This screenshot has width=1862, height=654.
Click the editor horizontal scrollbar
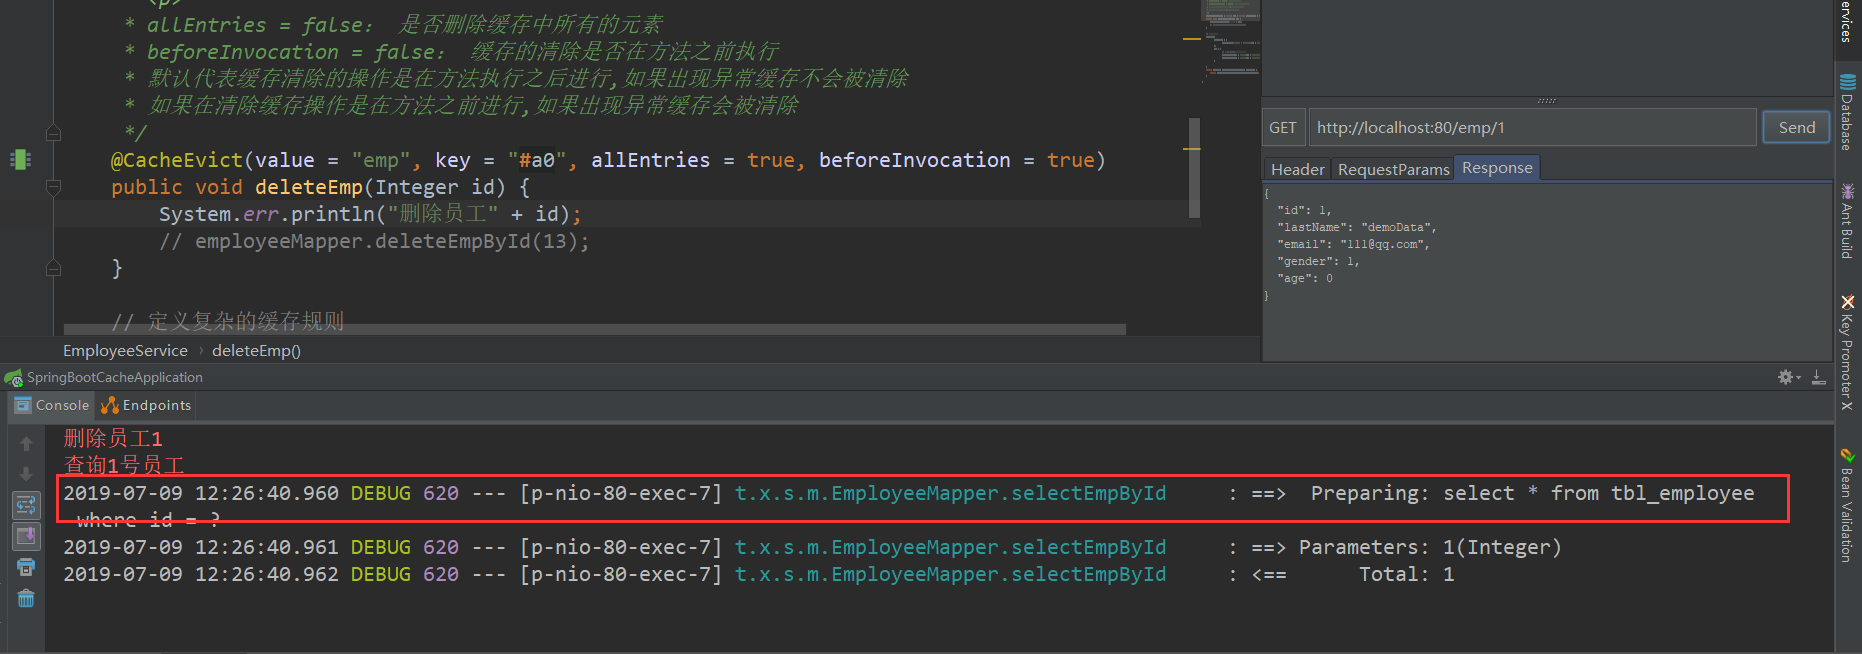pyautogui.click(x=595, y=329)
